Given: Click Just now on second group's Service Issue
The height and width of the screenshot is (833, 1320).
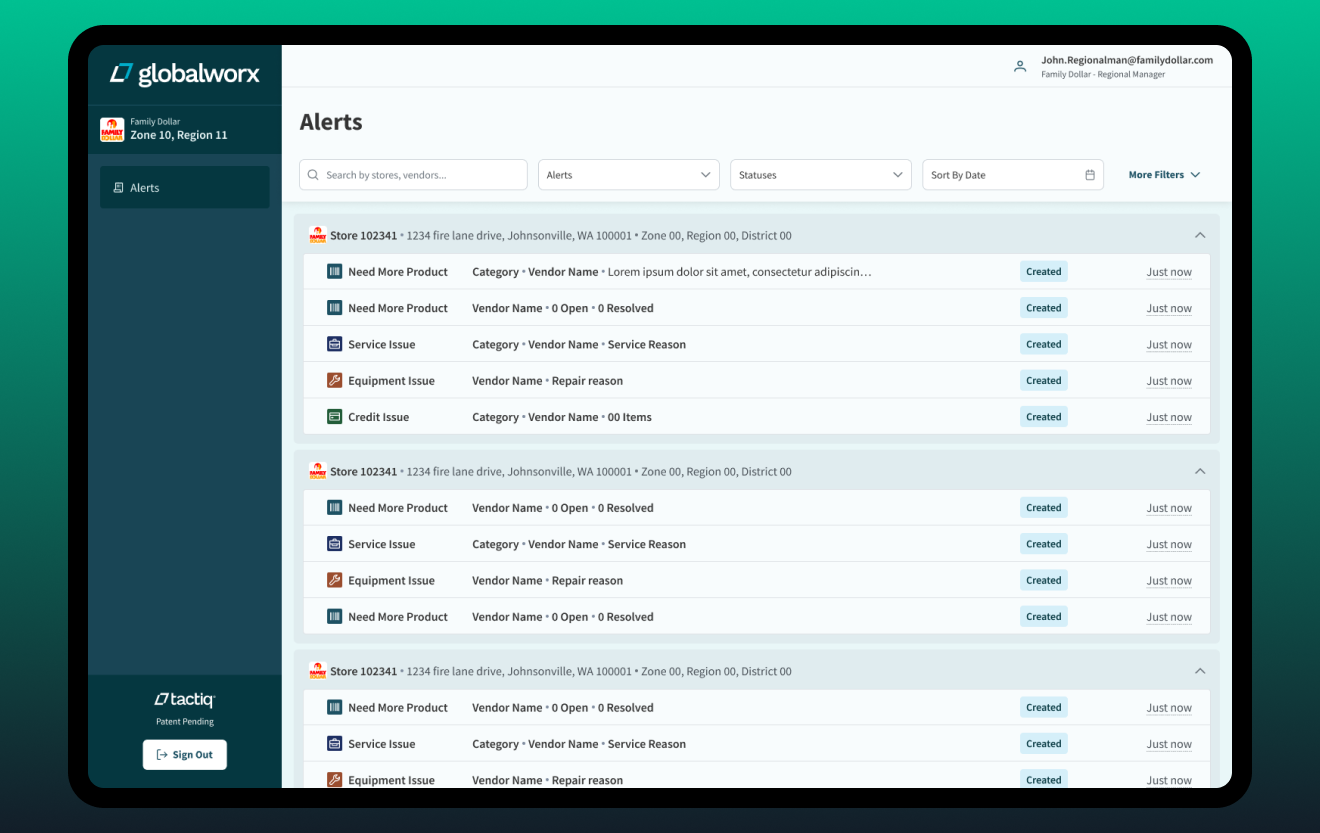Looking at the screenshot, I should tap(1169, 544).
